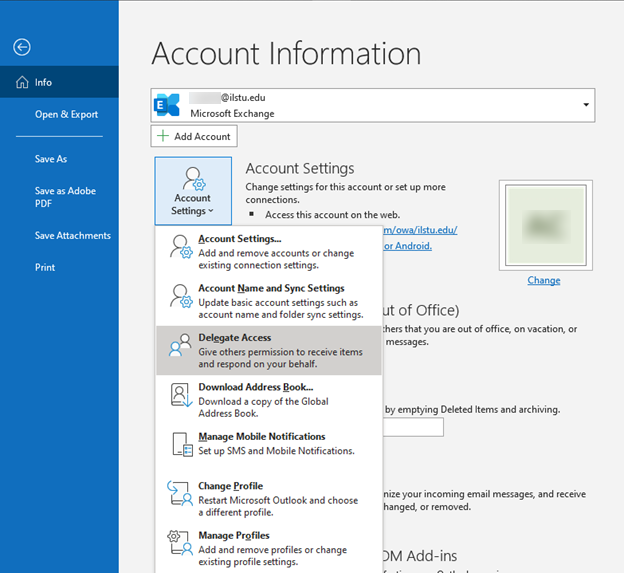
Task: Click the icon beside Account Settings... menu entry
Action: click(x=181, y=247)
